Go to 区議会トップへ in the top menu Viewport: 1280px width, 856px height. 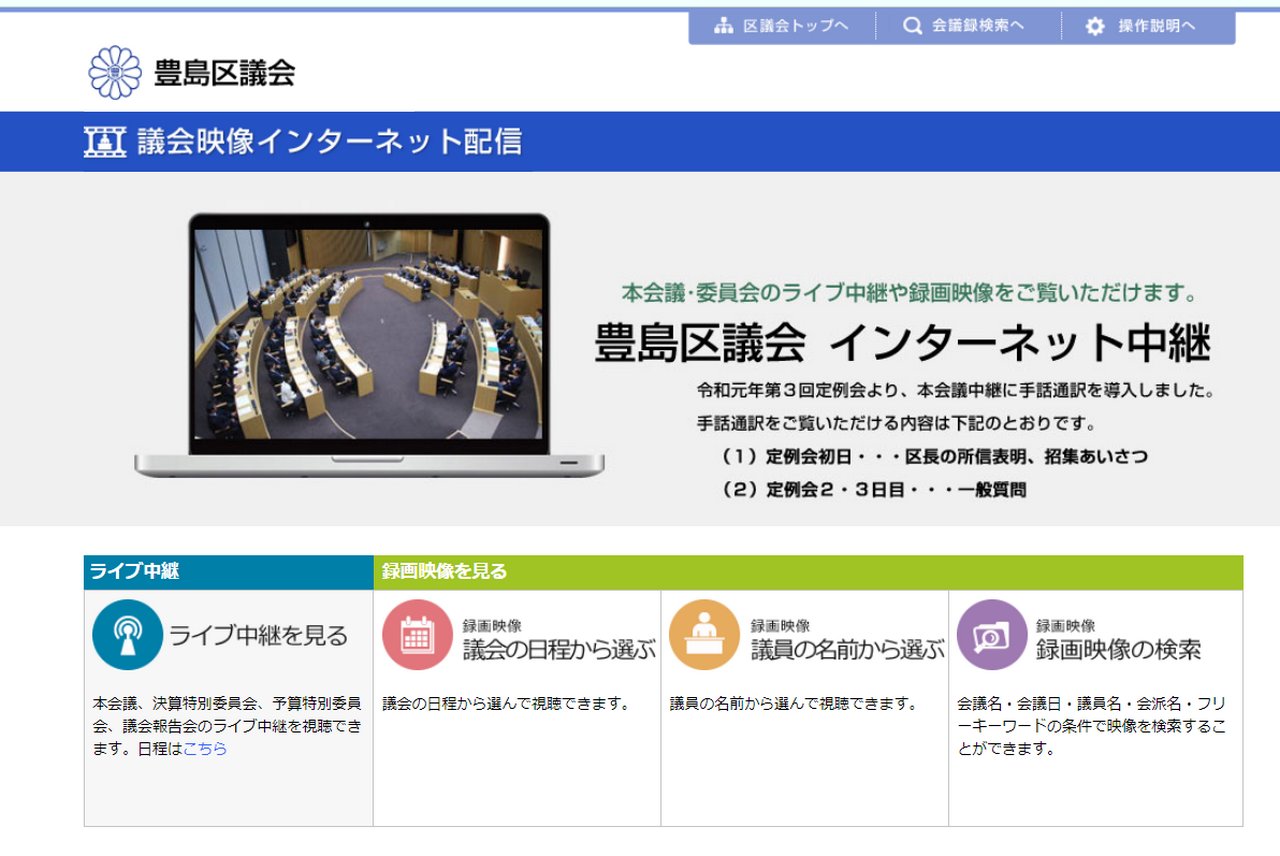coord(795,27)
